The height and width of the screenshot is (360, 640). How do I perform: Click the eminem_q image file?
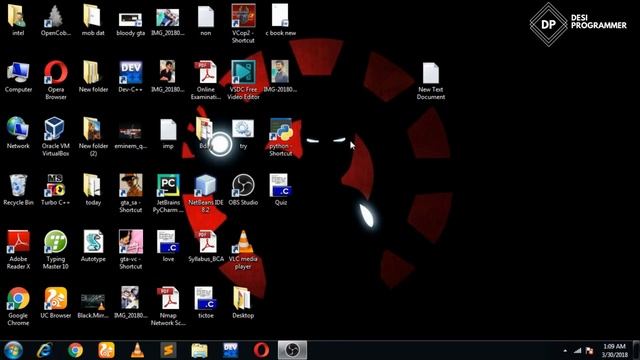point(130,132)
